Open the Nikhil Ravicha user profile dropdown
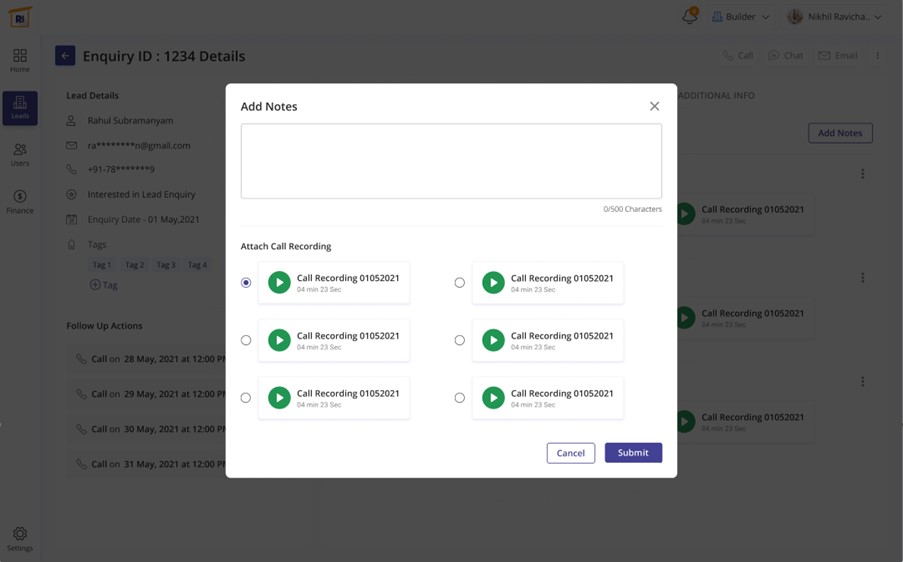The height and width of the screenshot is (562, 903). point(835,17)
